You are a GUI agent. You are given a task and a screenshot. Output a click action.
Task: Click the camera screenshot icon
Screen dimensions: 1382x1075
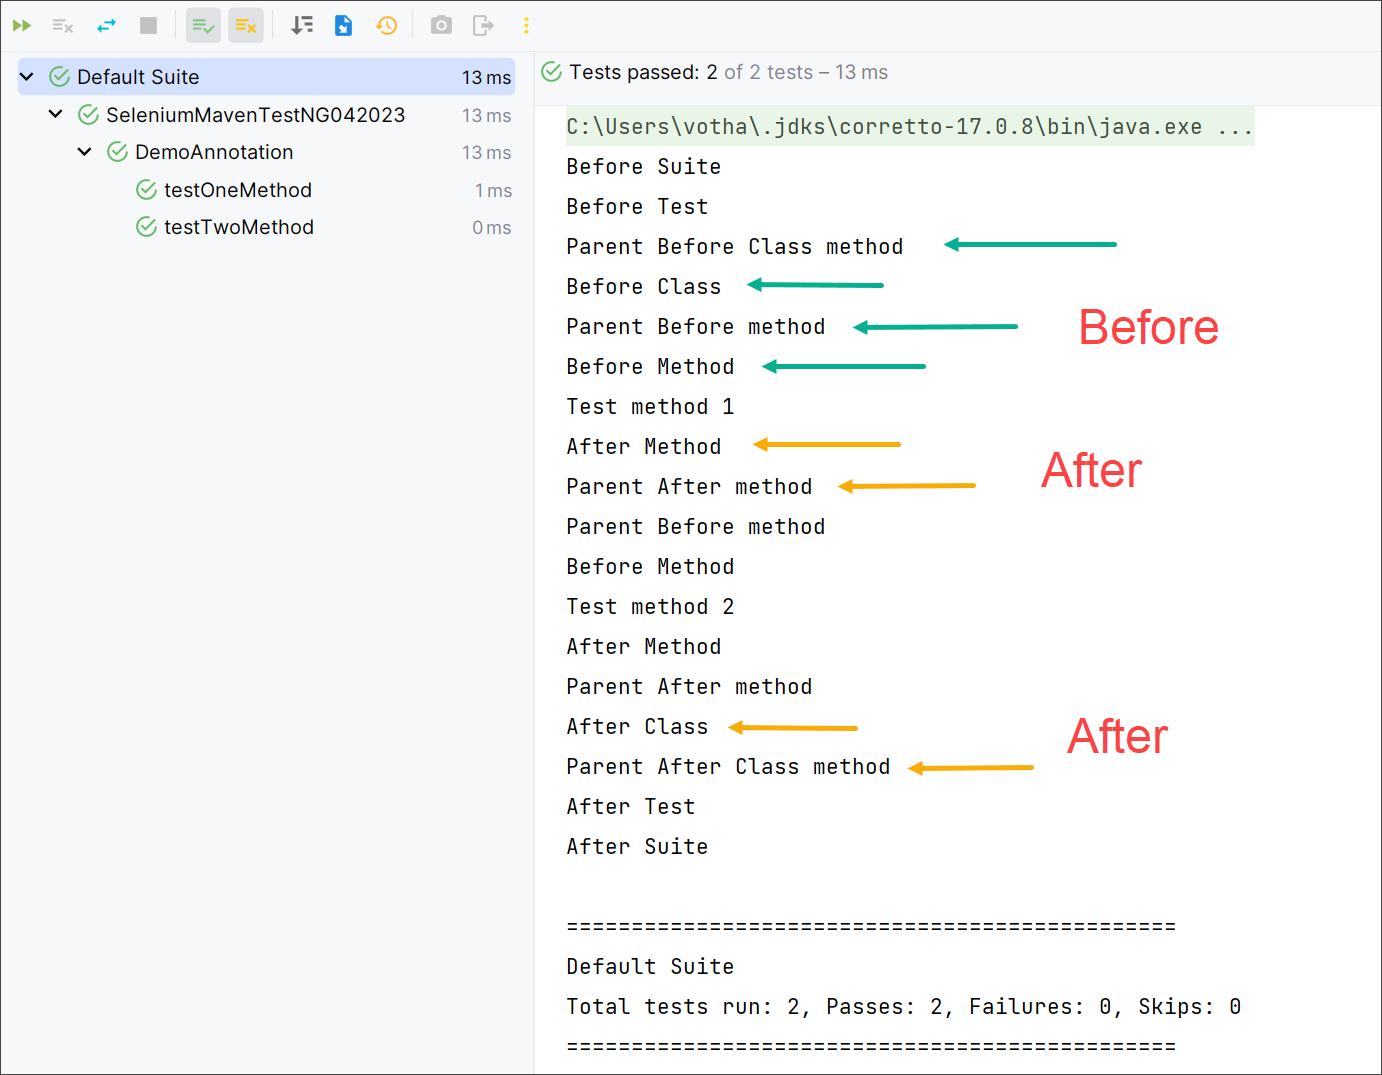tap(441, 26)
